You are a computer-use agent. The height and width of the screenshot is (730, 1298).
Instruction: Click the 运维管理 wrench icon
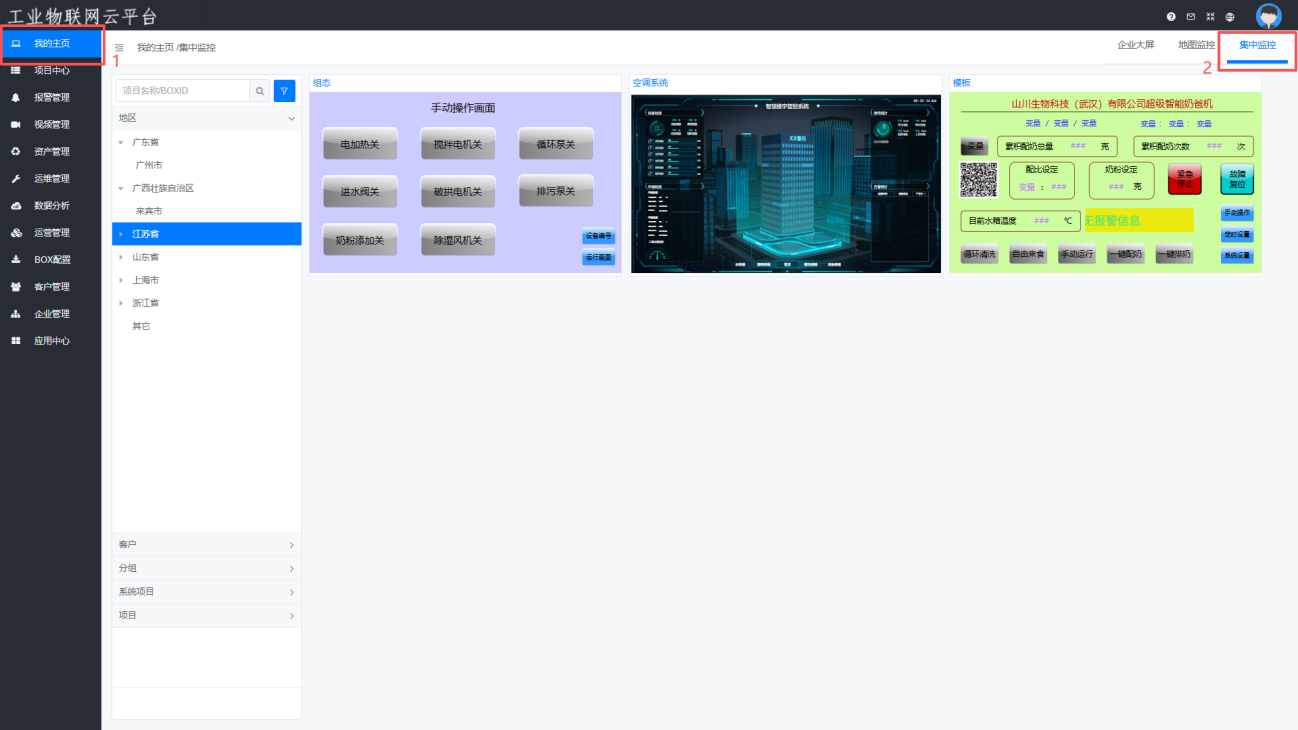pyautogui.click(x=16, y=179)
